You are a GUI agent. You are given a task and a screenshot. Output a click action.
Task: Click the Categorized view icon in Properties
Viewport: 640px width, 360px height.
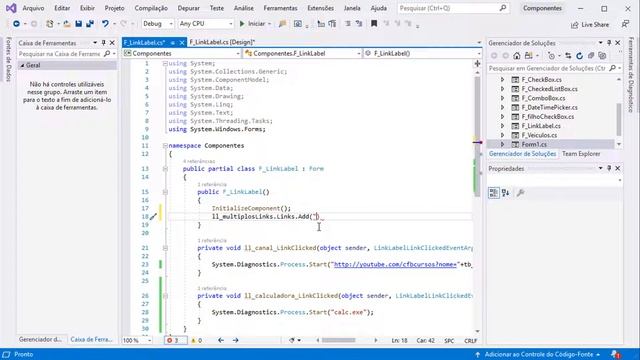(493, 193)
